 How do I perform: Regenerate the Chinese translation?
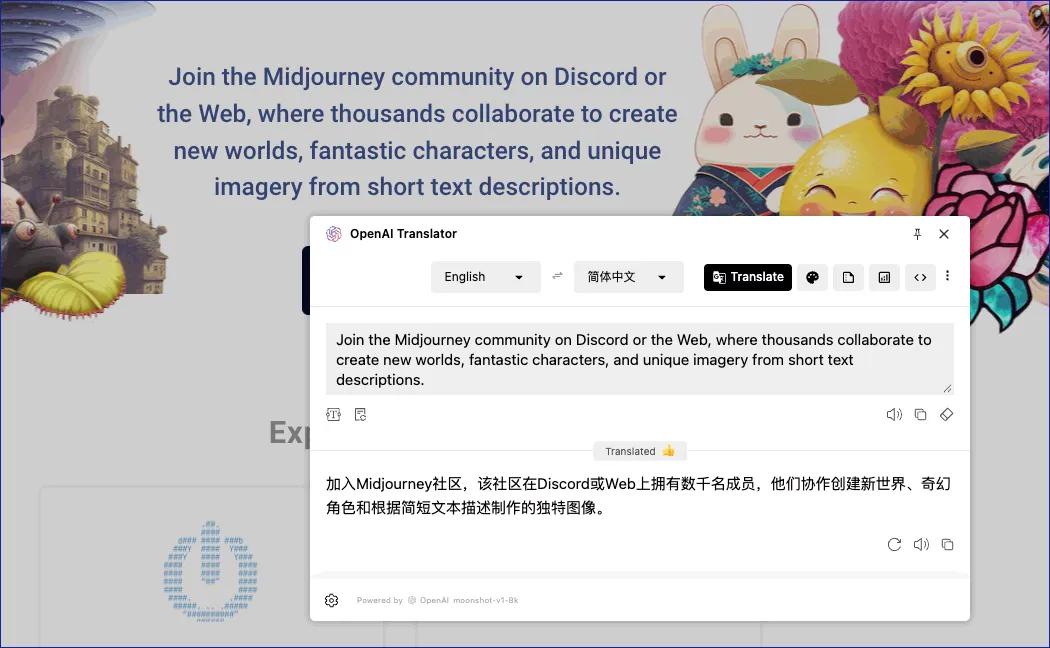pyautogui.click(x=894, y=544)
